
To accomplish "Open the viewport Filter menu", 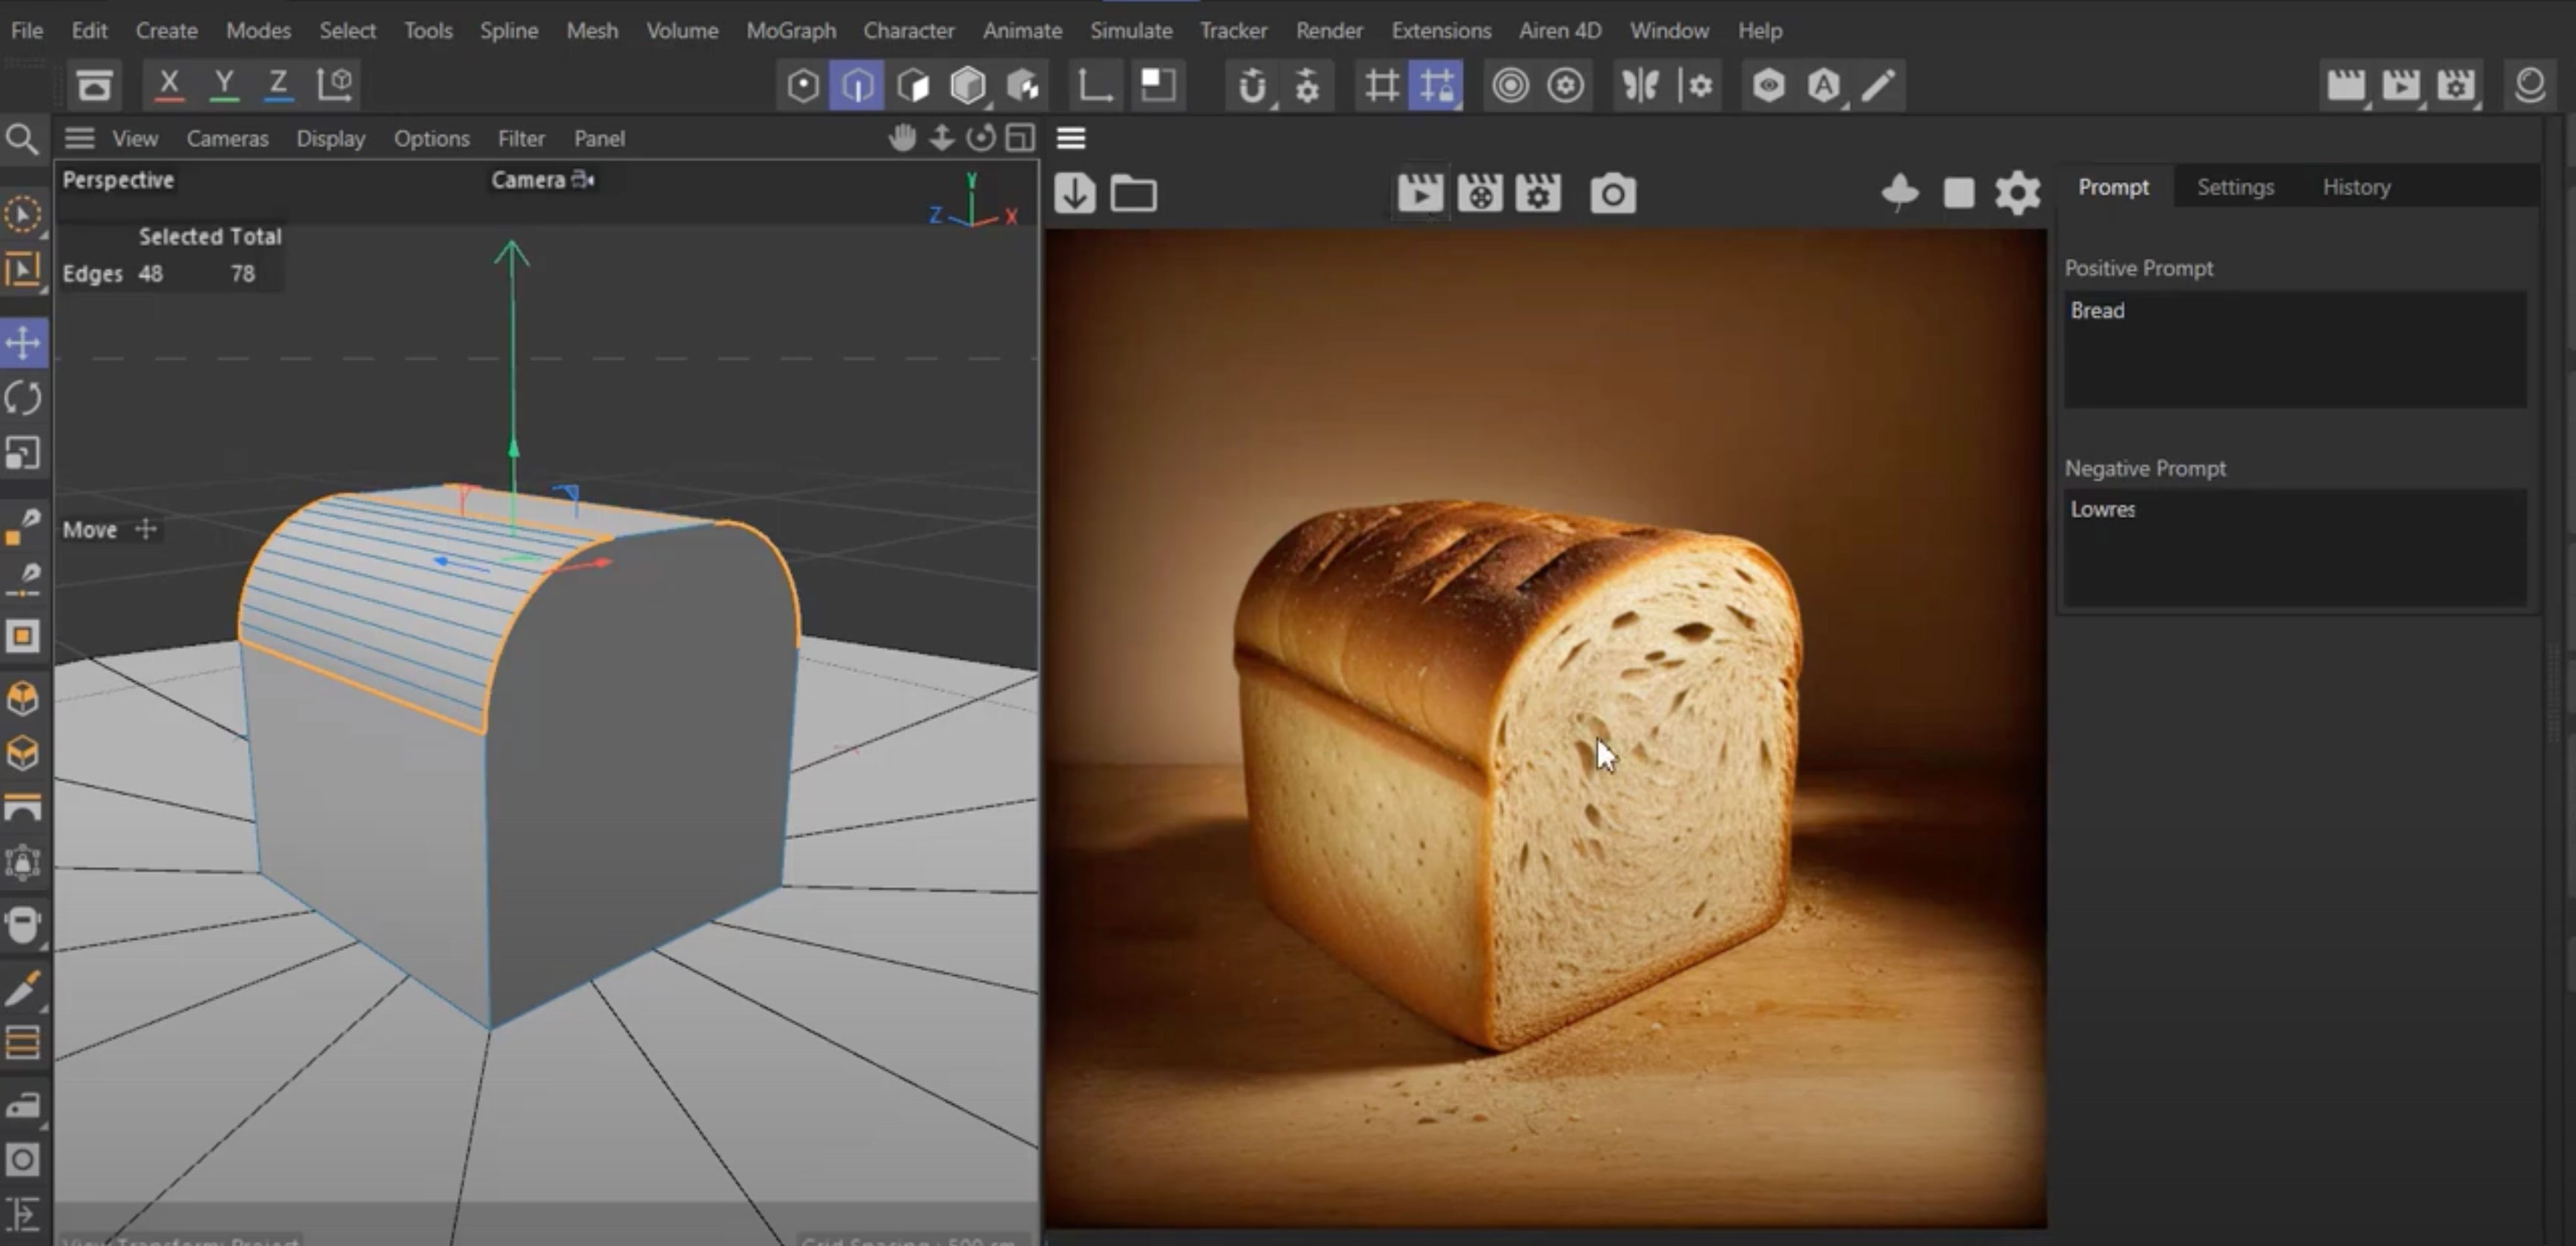I will [521, 138].
